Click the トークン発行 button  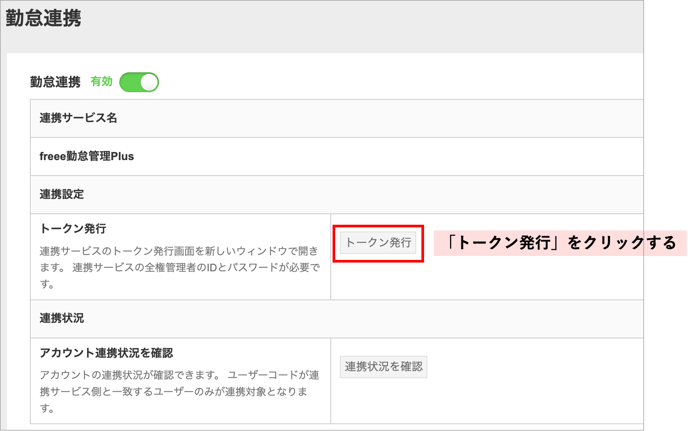(378, 243)
